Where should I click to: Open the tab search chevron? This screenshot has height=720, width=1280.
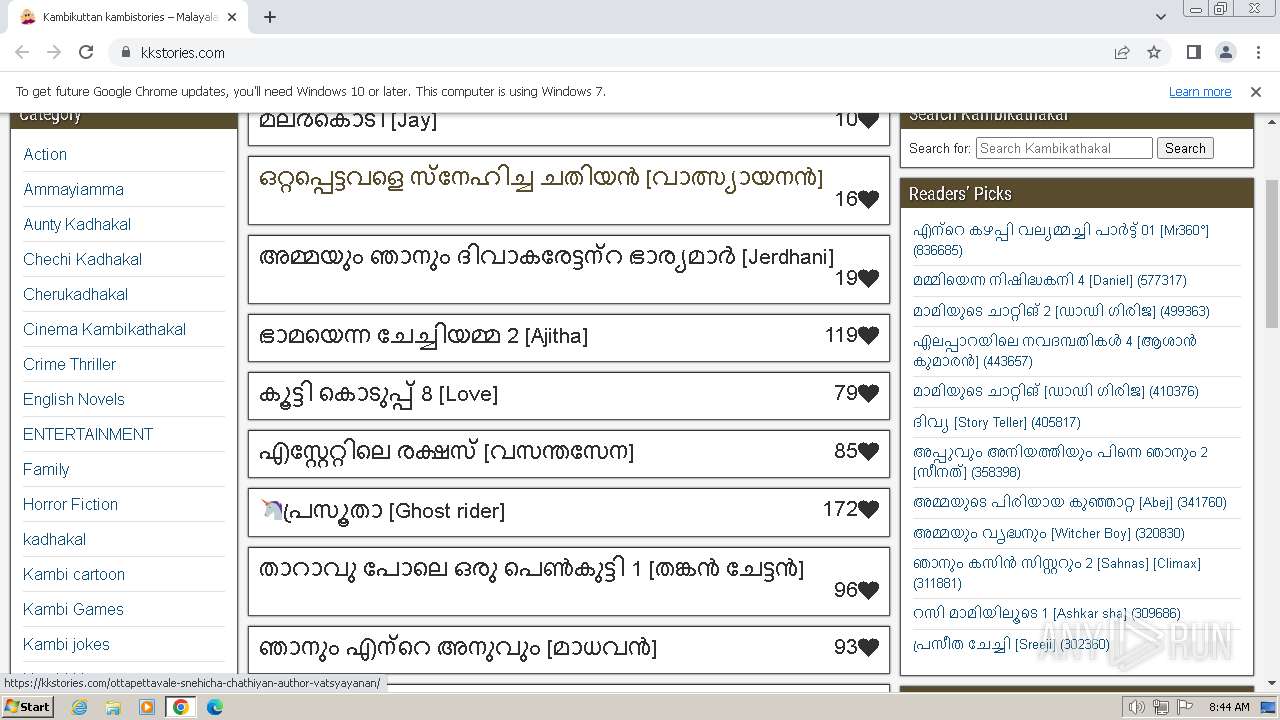1160,17
